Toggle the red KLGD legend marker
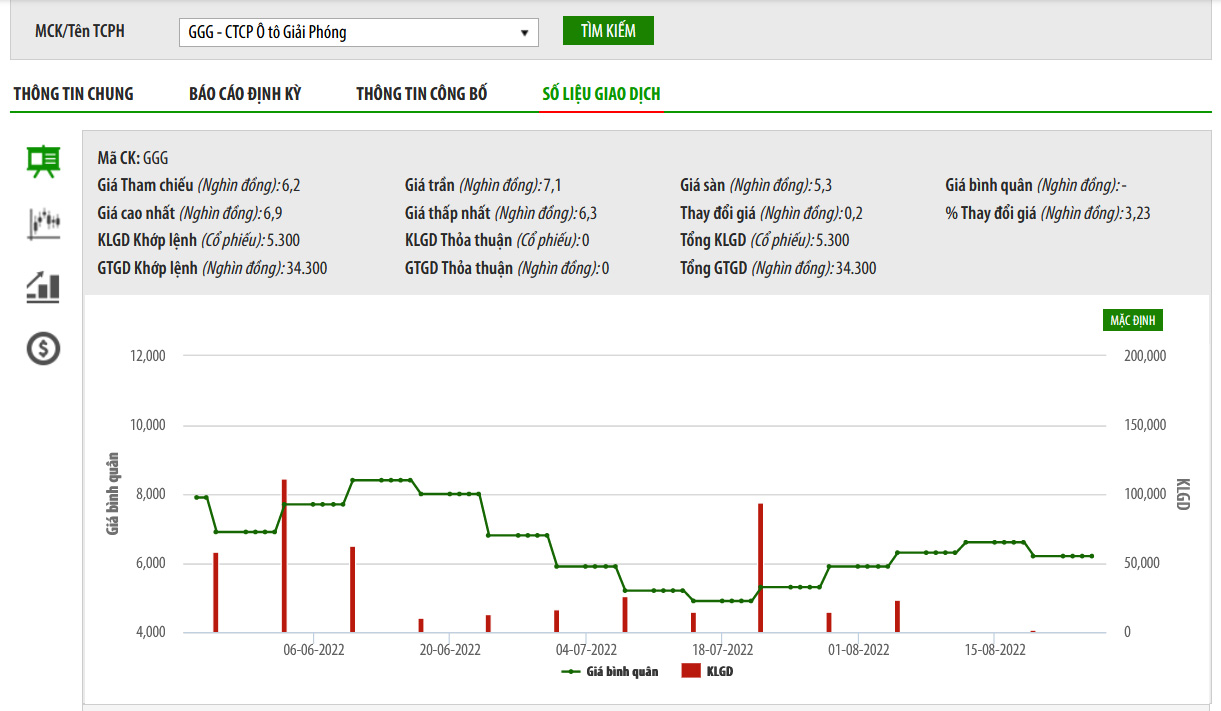The width and height of the screenshot is (1221, 711). coord(691,671)
